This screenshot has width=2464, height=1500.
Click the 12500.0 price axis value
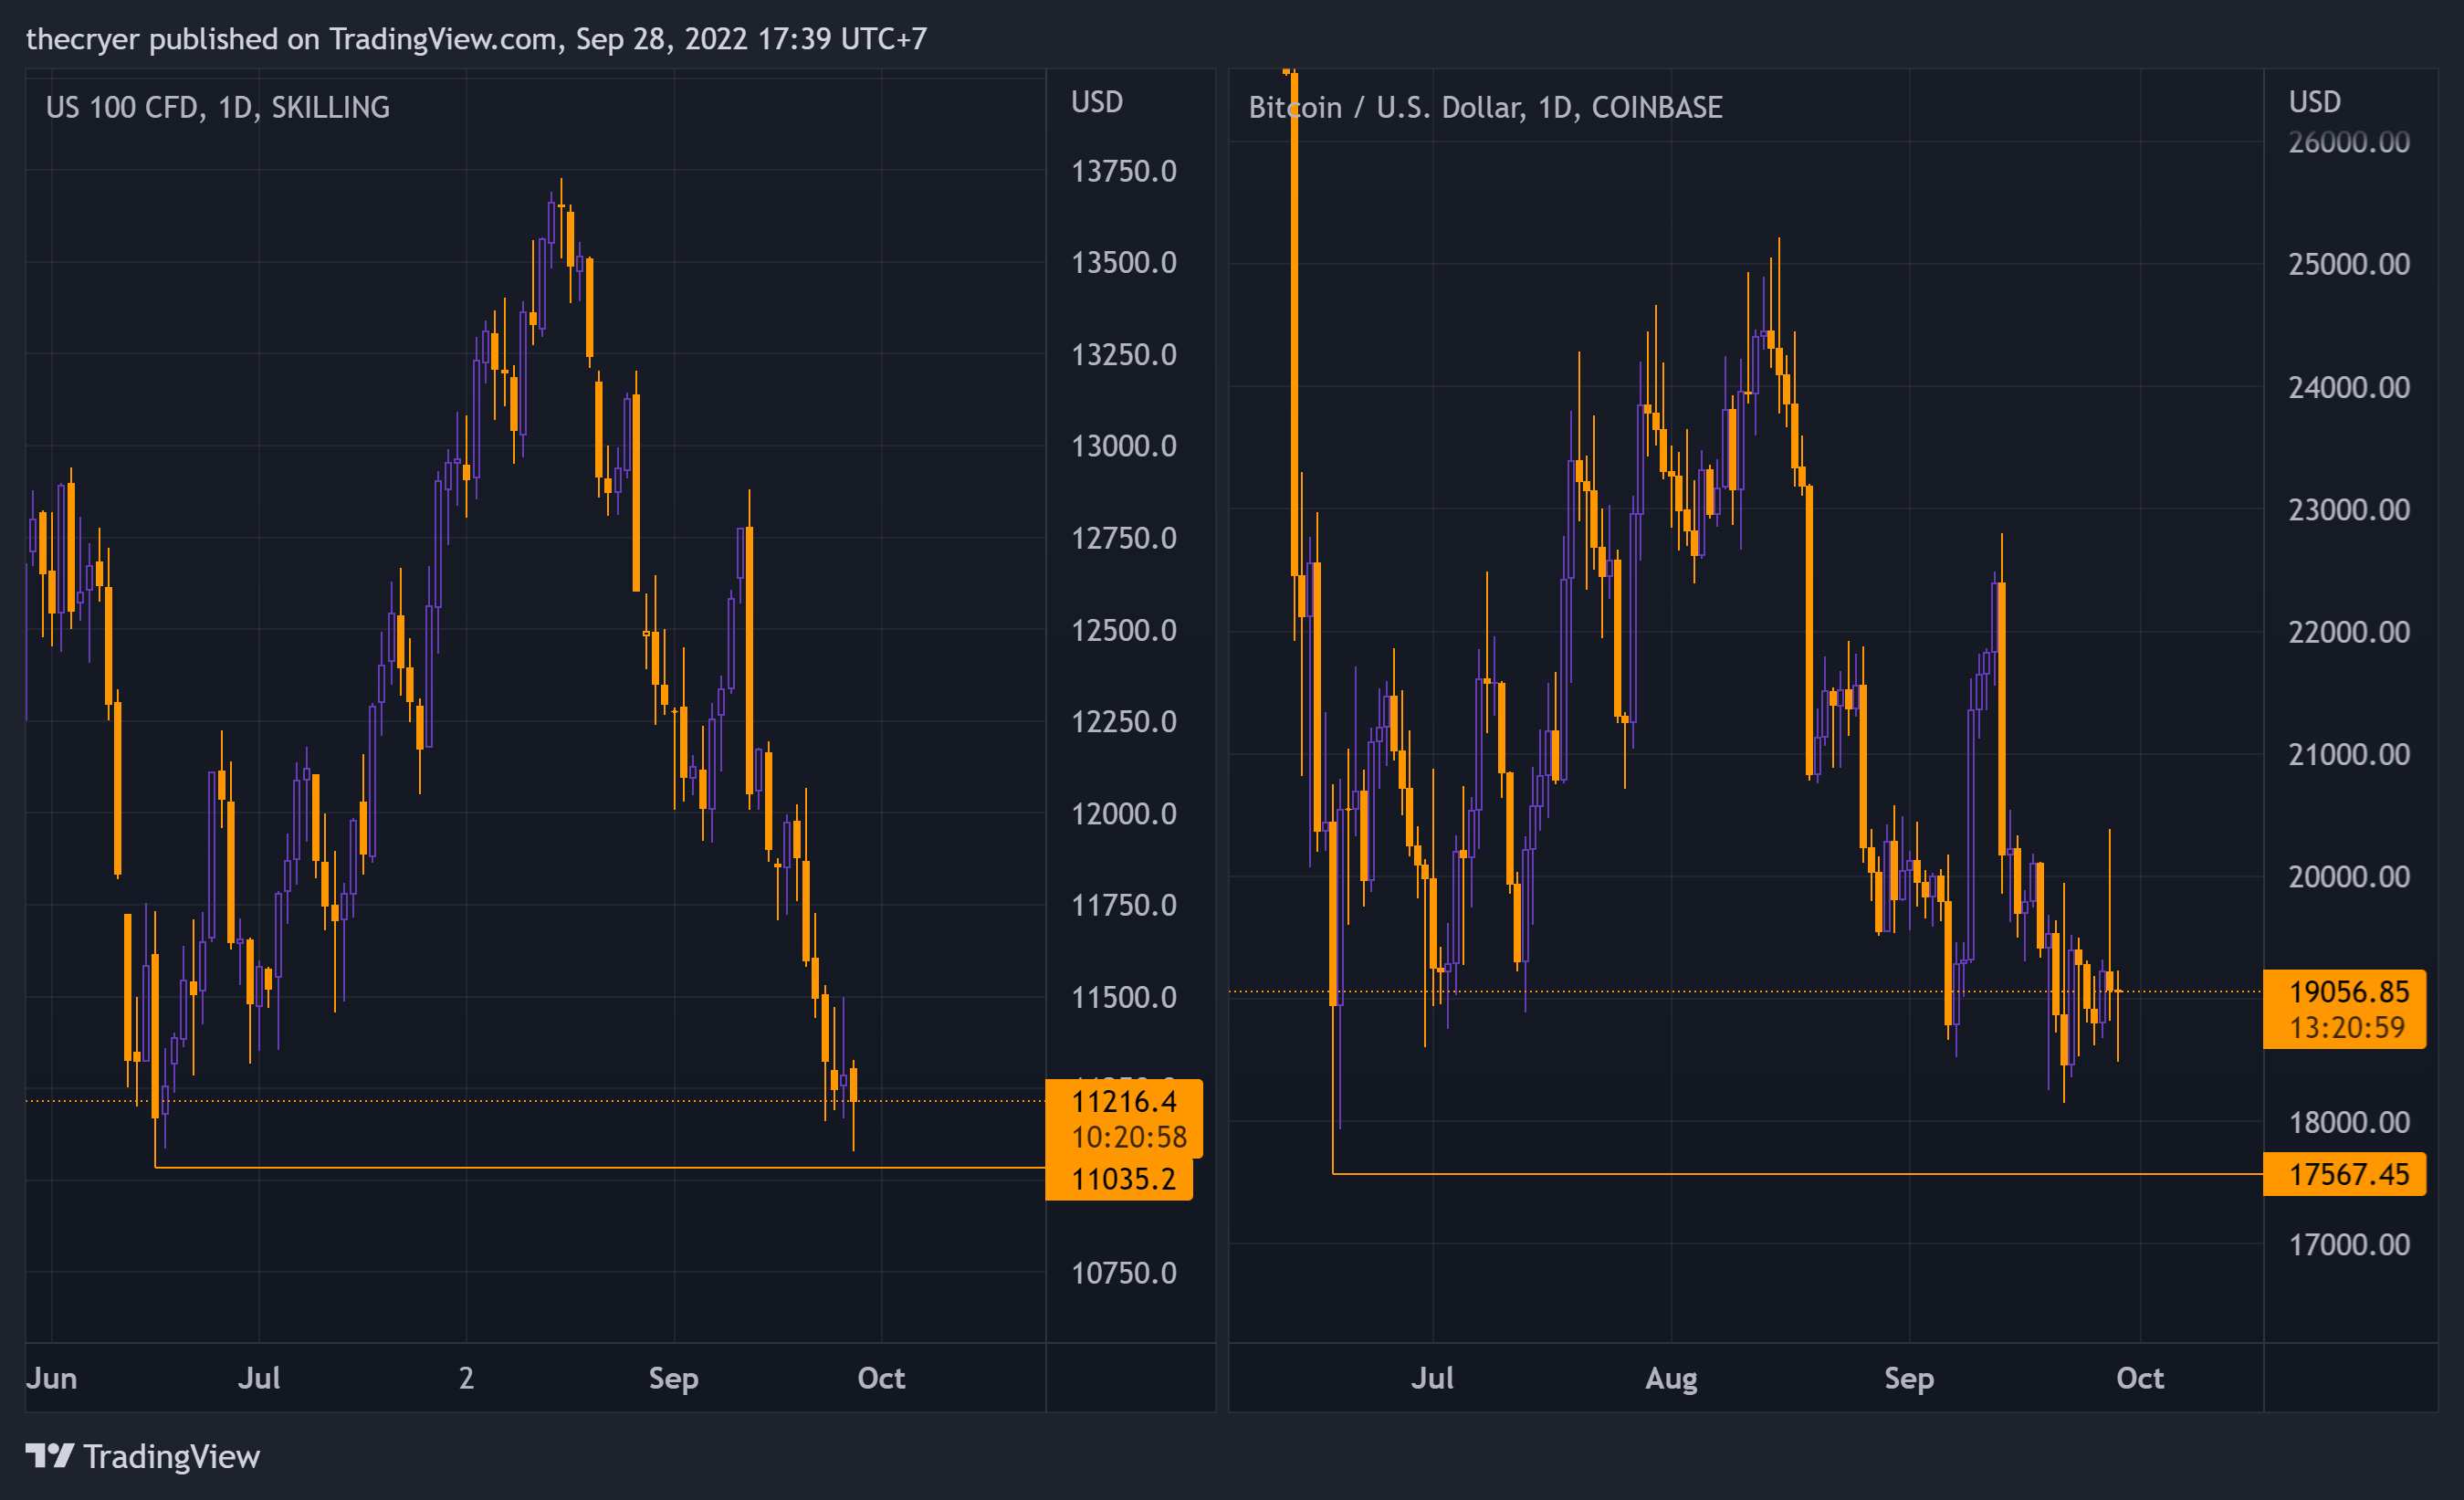1124,630
